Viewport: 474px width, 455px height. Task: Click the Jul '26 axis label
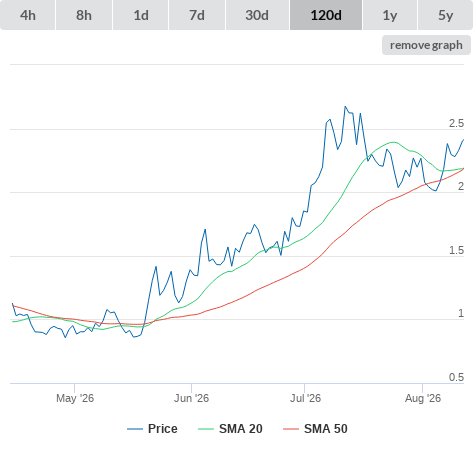(305, 398)
